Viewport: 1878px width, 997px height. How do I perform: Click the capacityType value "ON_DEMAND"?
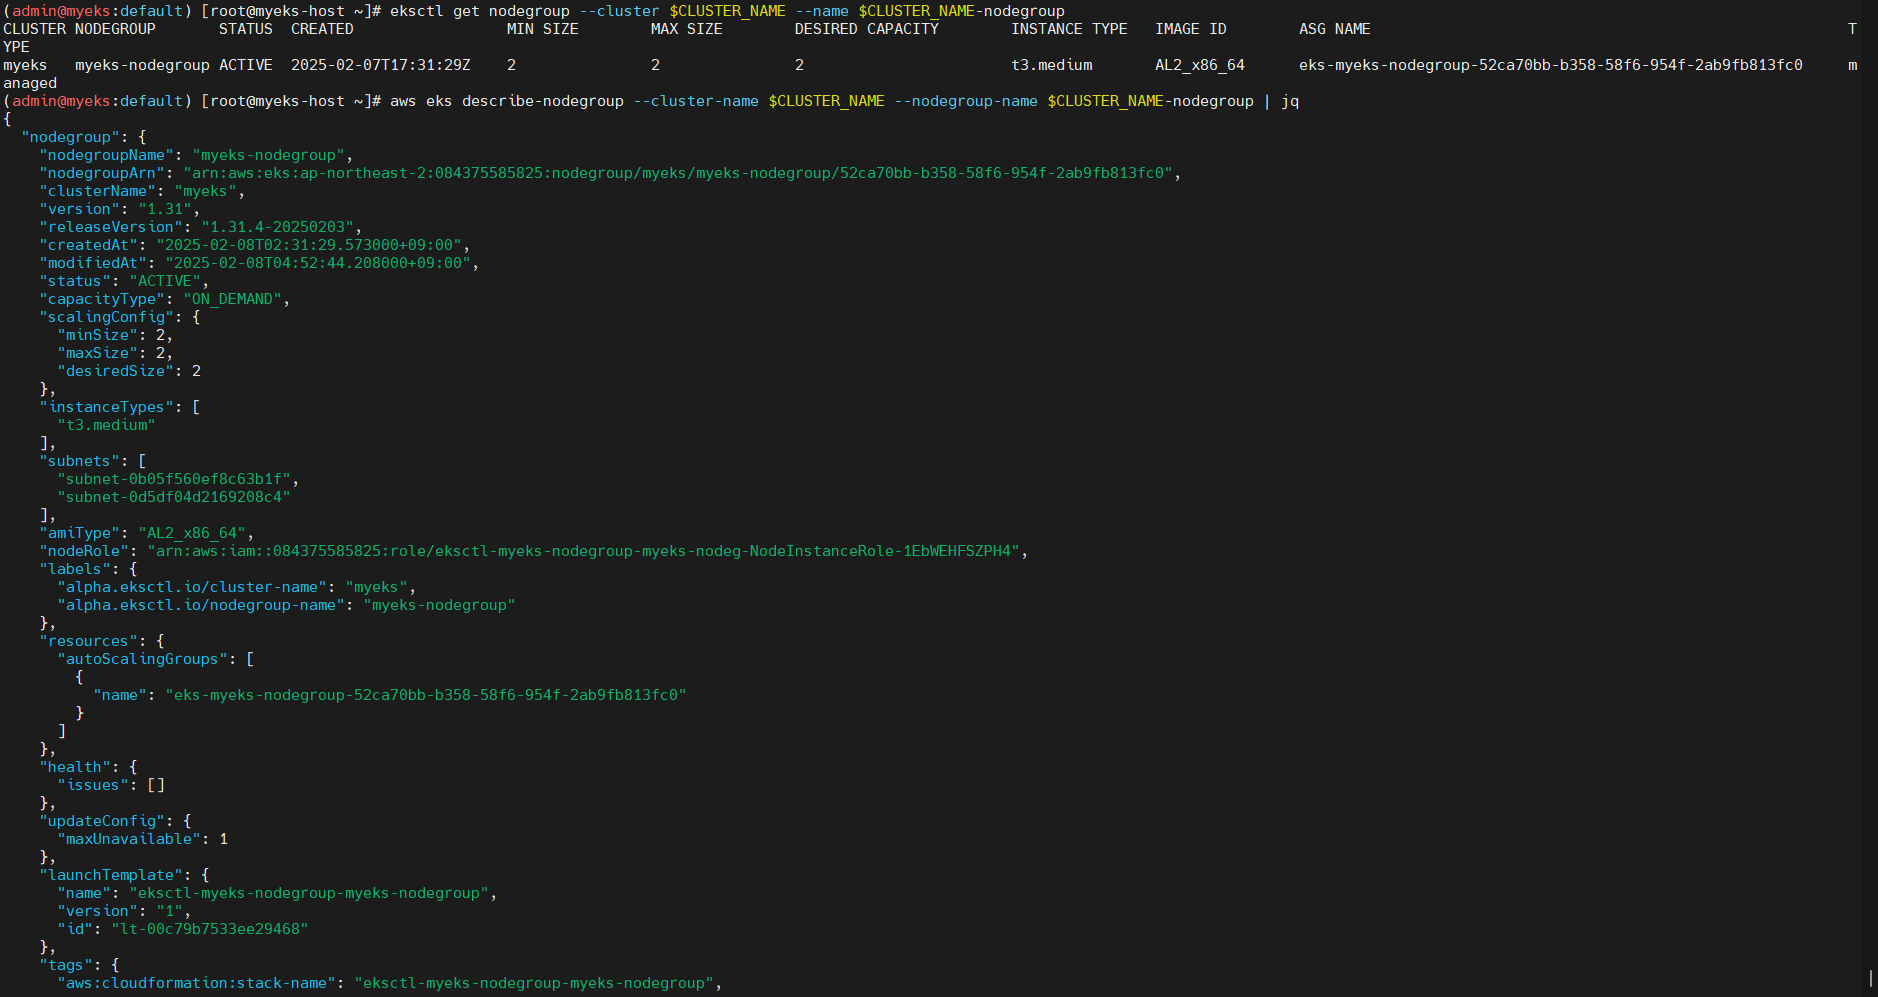(233, 299)
